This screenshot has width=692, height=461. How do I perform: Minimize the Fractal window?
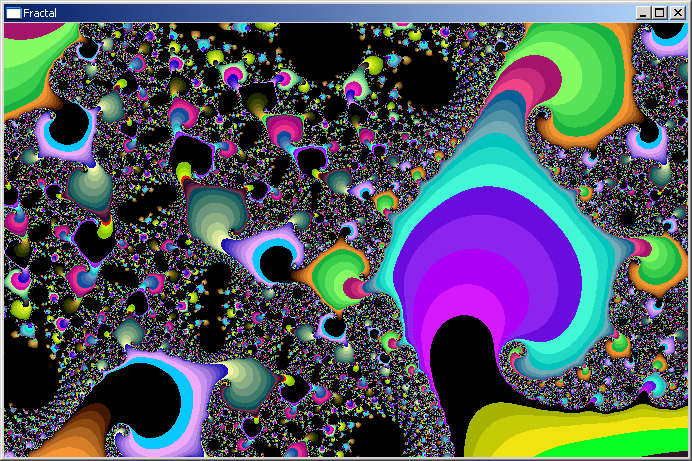pos(643,13)
